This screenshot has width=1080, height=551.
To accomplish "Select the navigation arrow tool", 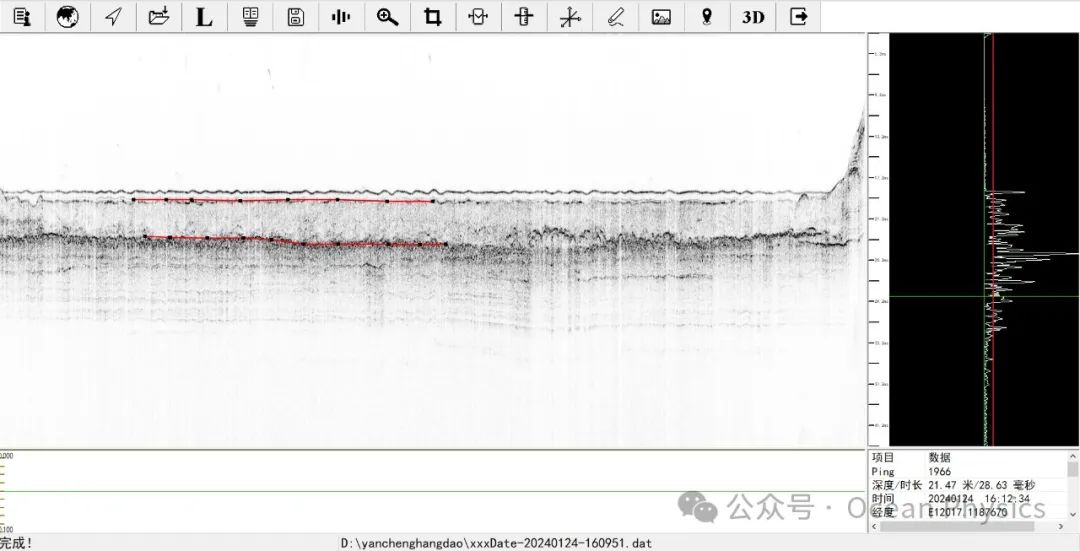I will coord(114,17).
